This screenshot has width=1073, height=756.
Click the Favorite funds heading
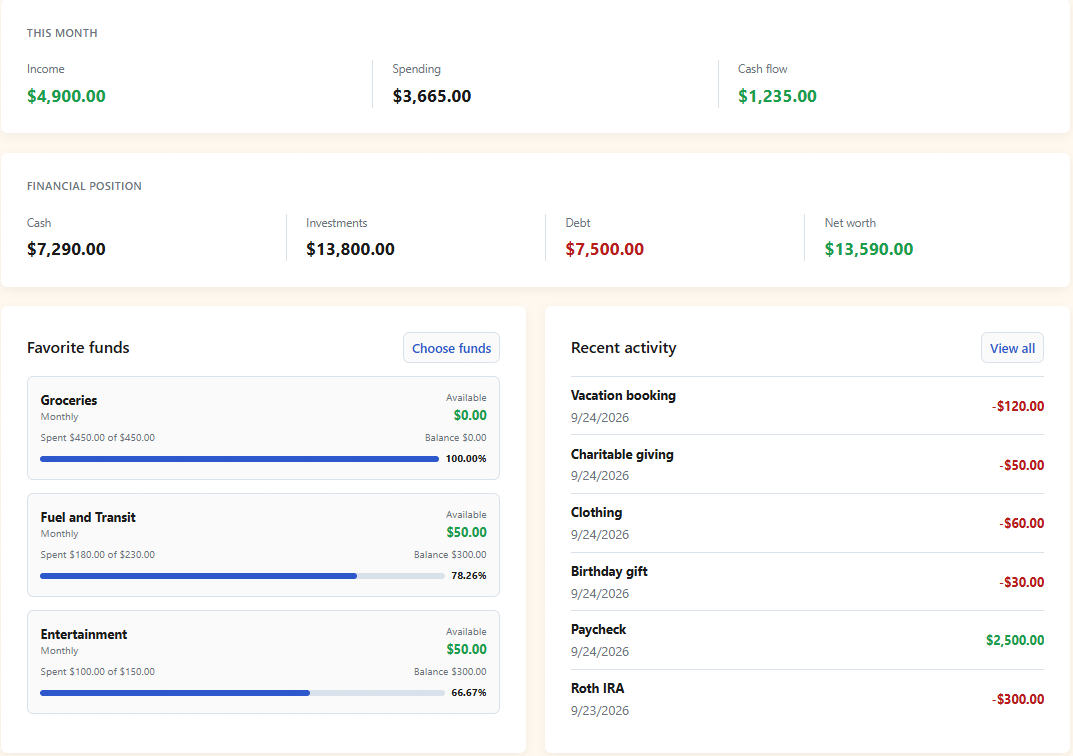tap(78, 348)
